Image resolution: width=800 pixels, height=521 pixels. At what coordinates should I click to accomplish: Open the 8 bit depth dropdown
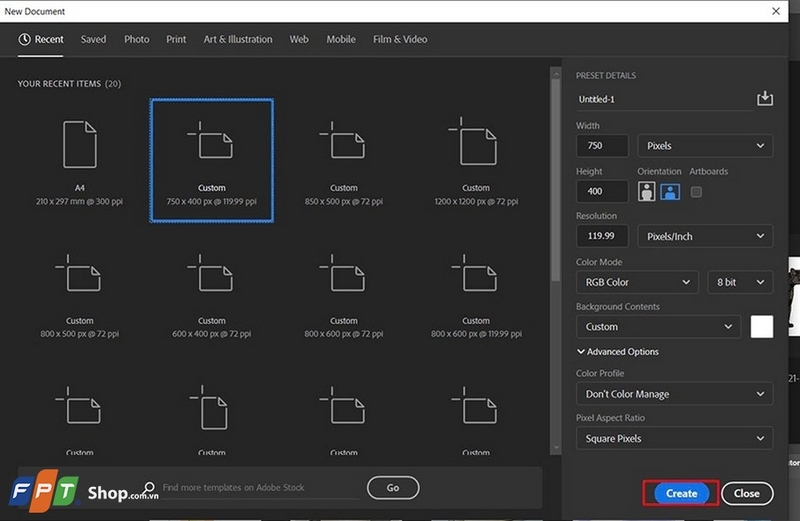point(740,282)
